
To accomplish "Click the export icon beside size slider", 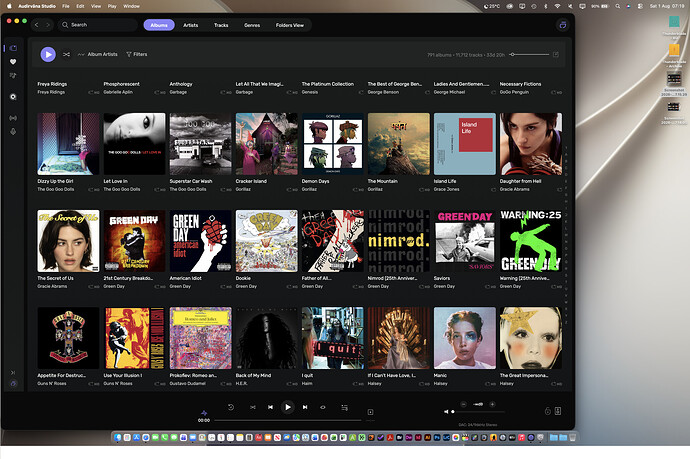I will pos(556,55).
